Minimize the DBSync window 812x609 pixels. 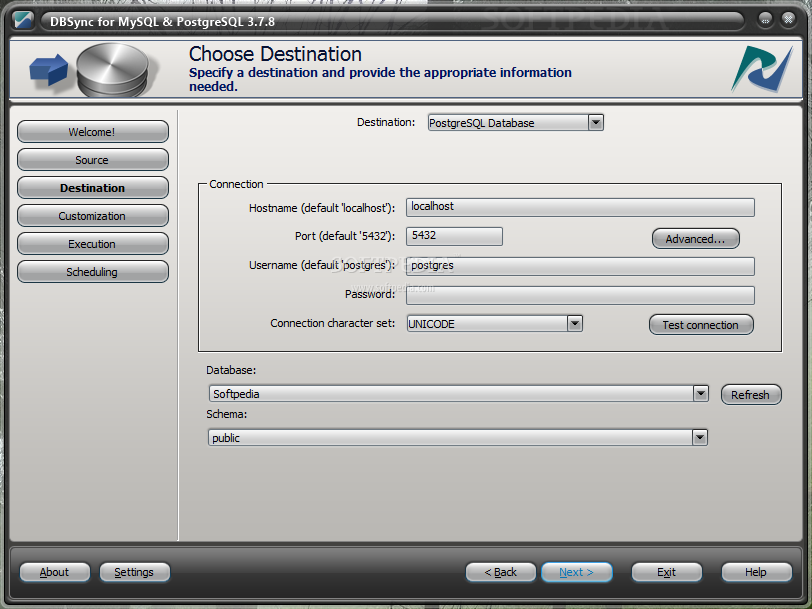(x=765, y=20)
